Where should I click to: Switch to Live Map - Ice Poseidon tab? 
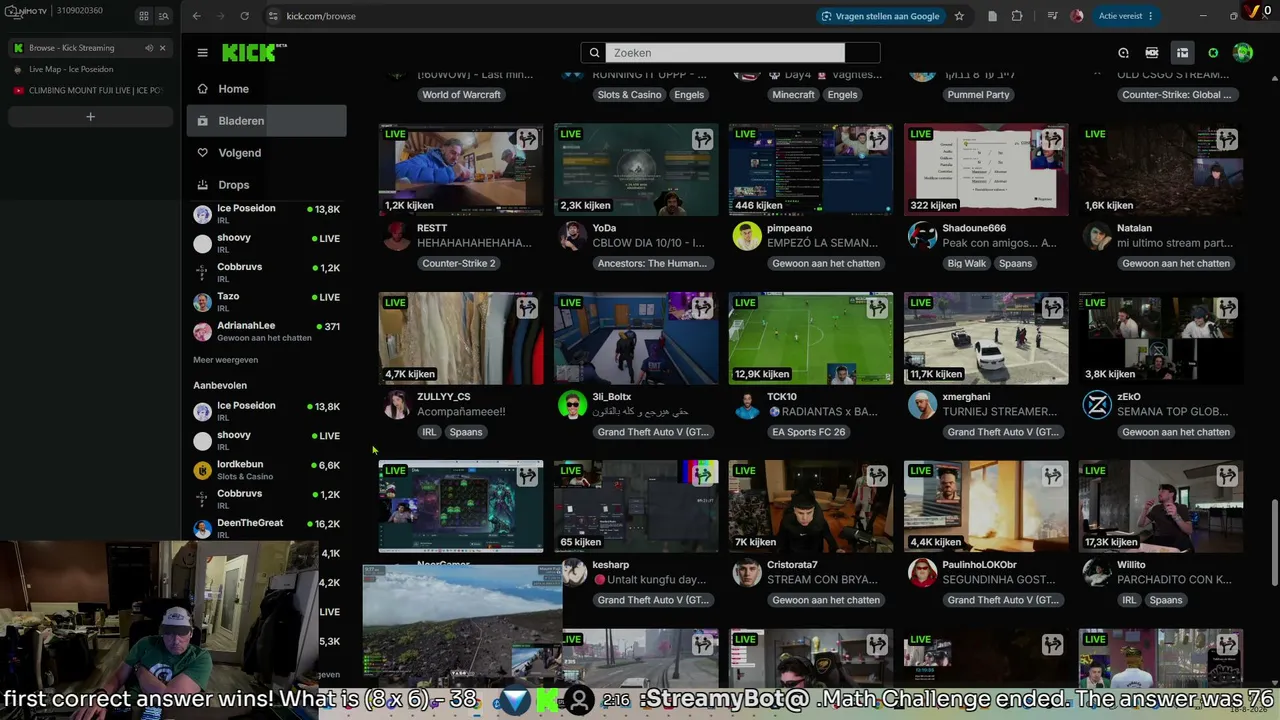click(90, 70)
